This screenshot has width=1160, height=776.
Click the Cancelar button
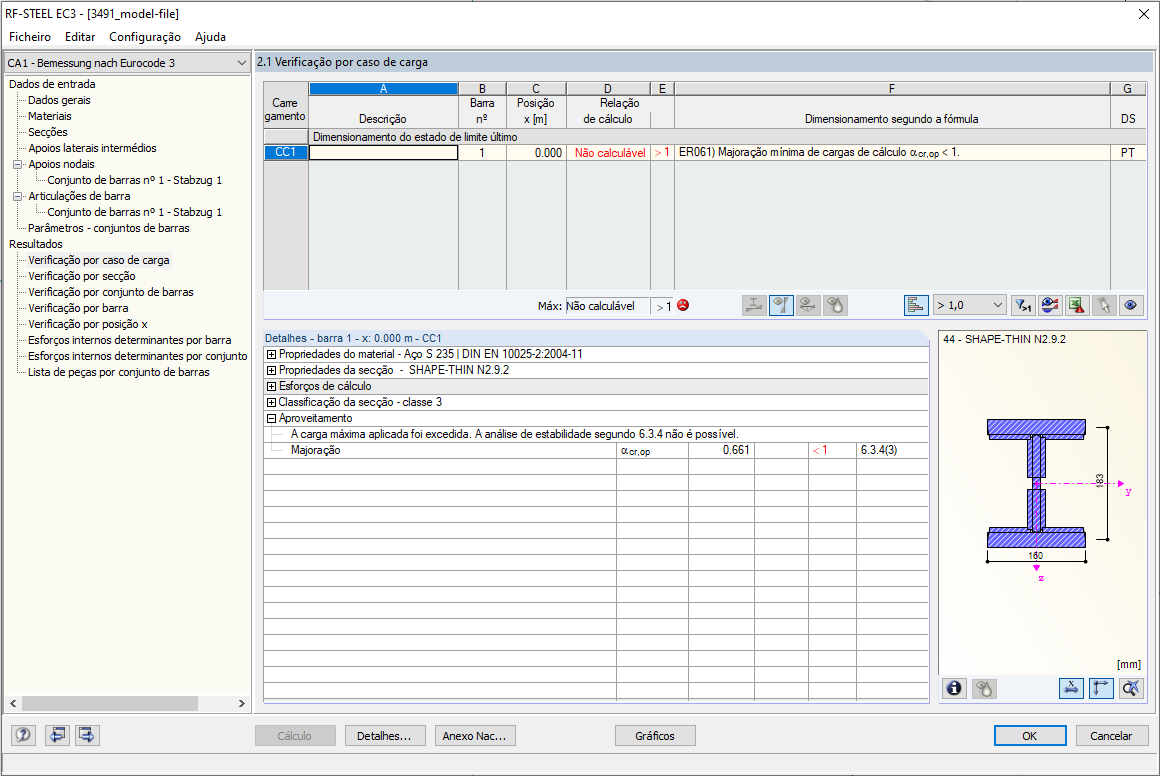(1111, 736)
